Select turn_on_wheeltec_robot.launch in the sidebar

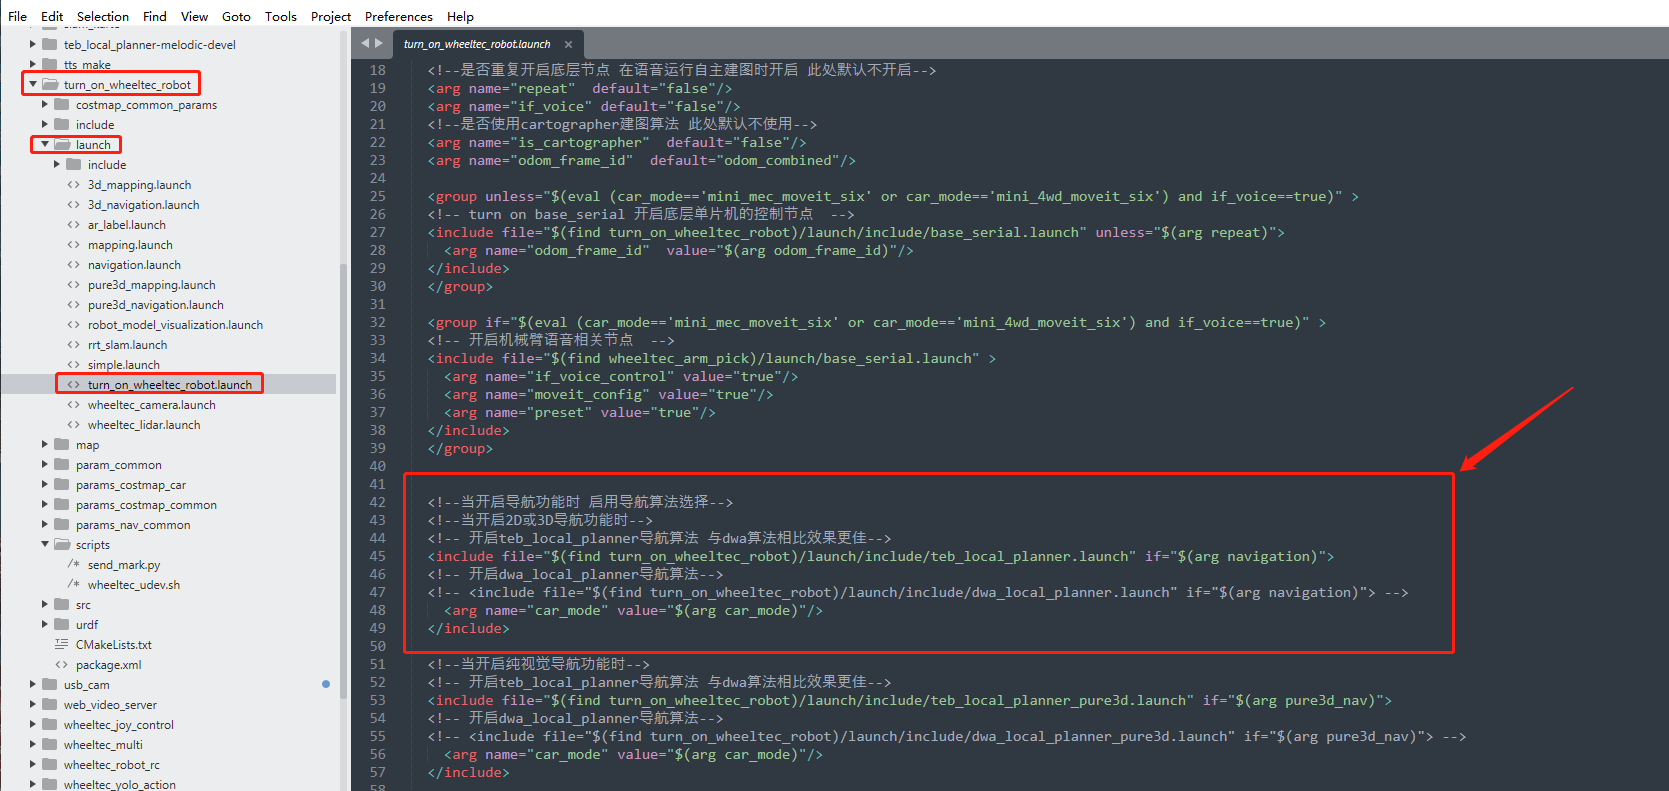[x=170, y=385]
